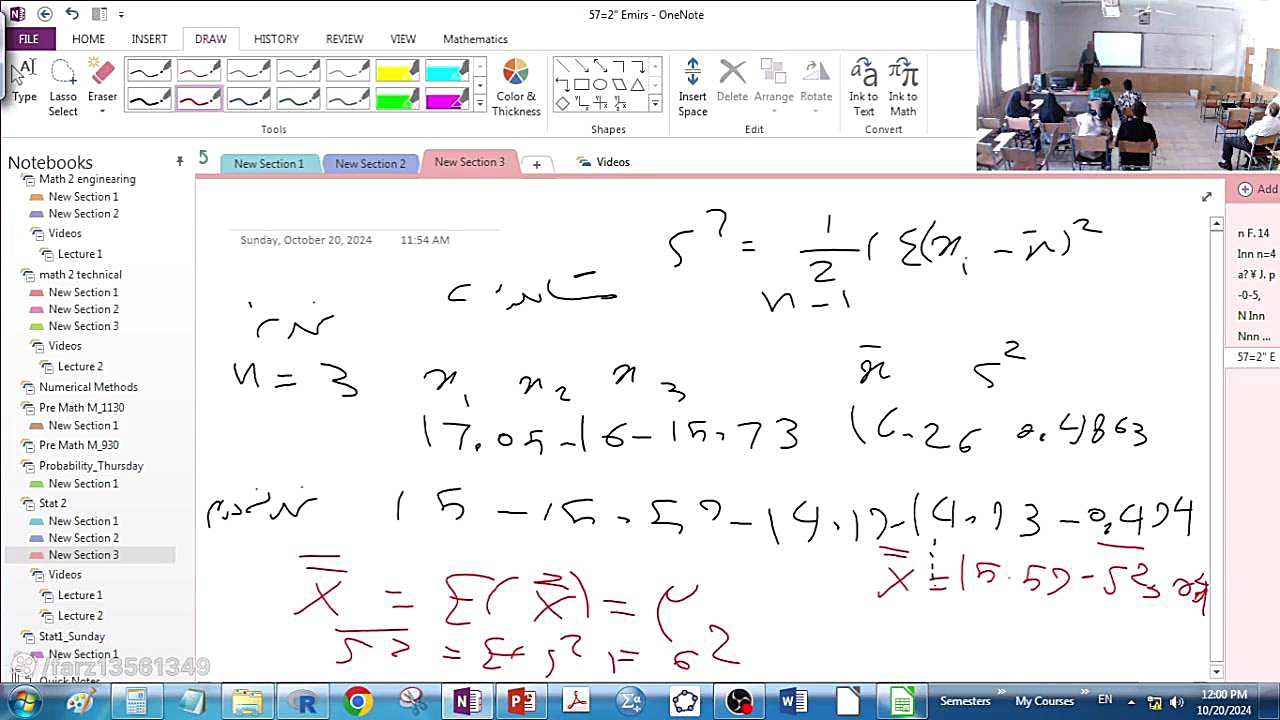
Task: Click the Insert Space tool
Action: tap(693, 88)
